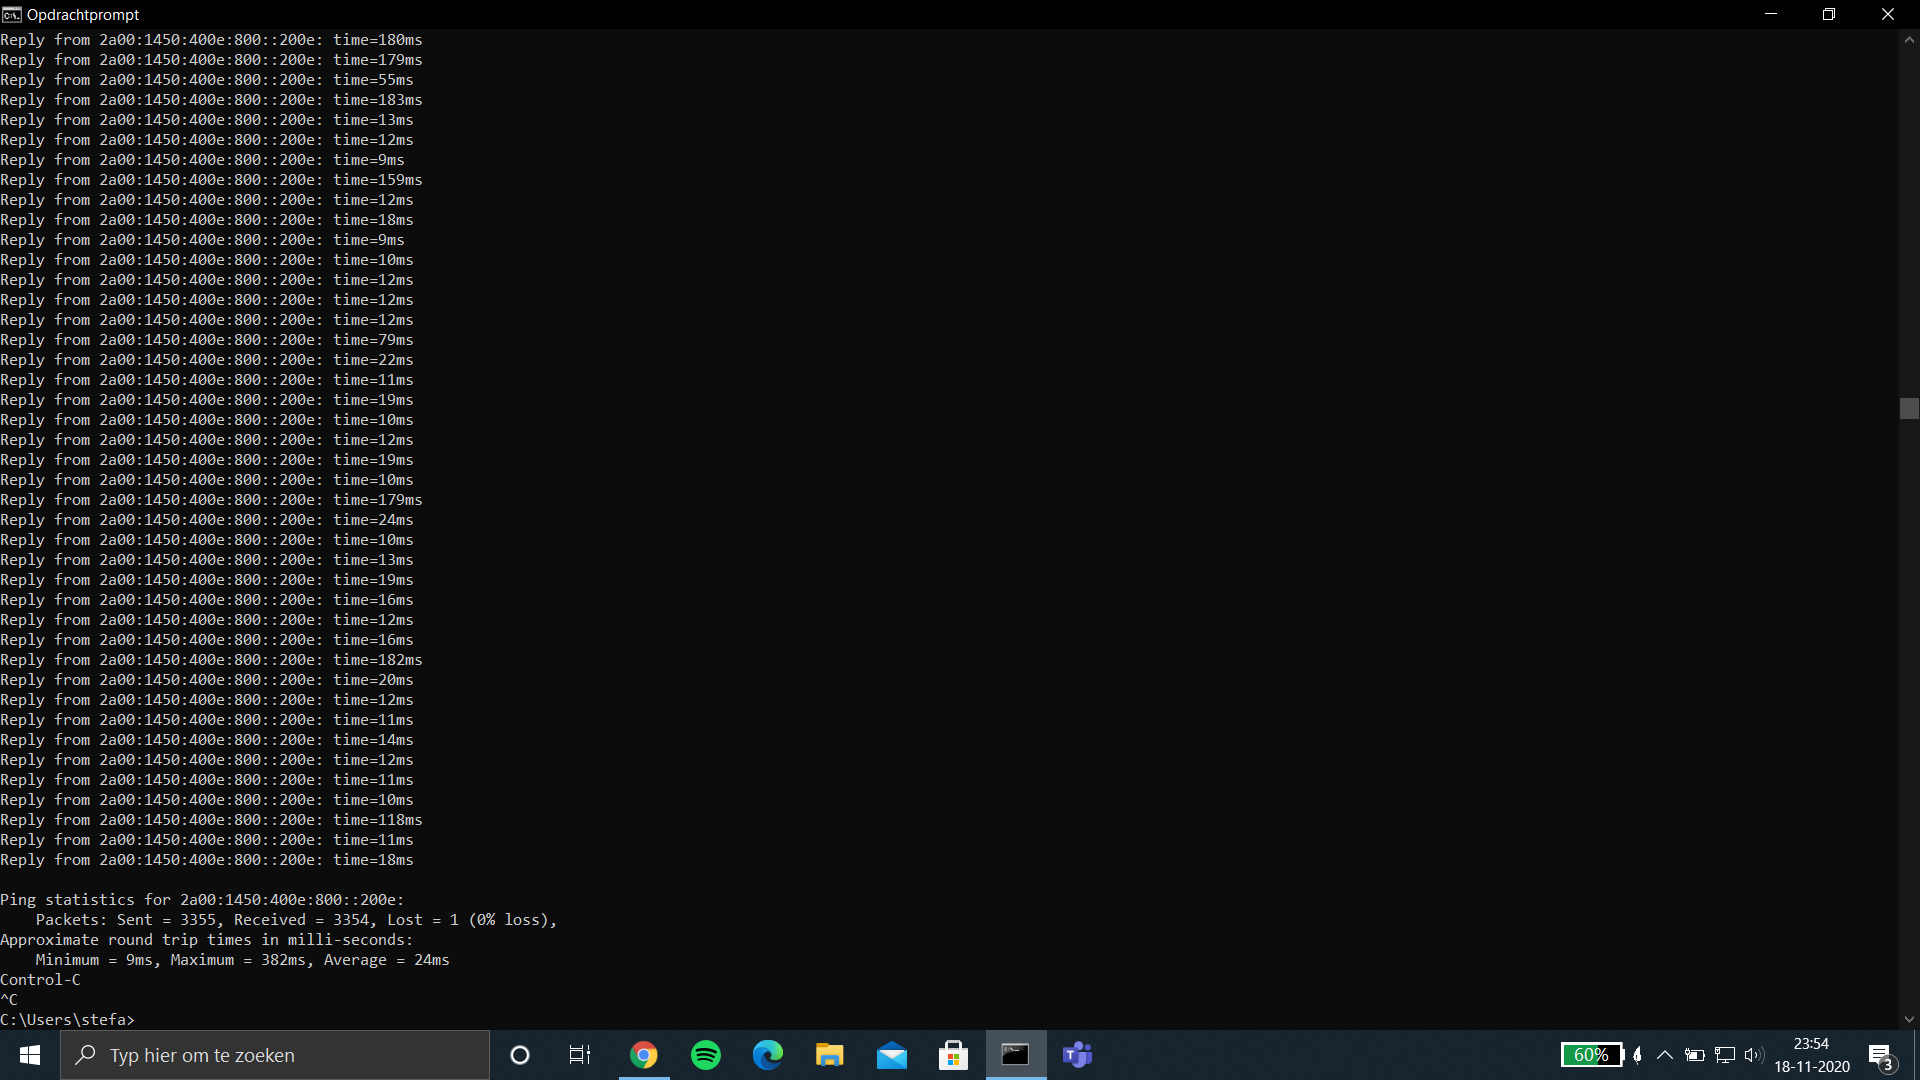Click the reply line with time=55ms
The height and width of the screenshot is (1080, 1920).
click(x=207, y=80)
